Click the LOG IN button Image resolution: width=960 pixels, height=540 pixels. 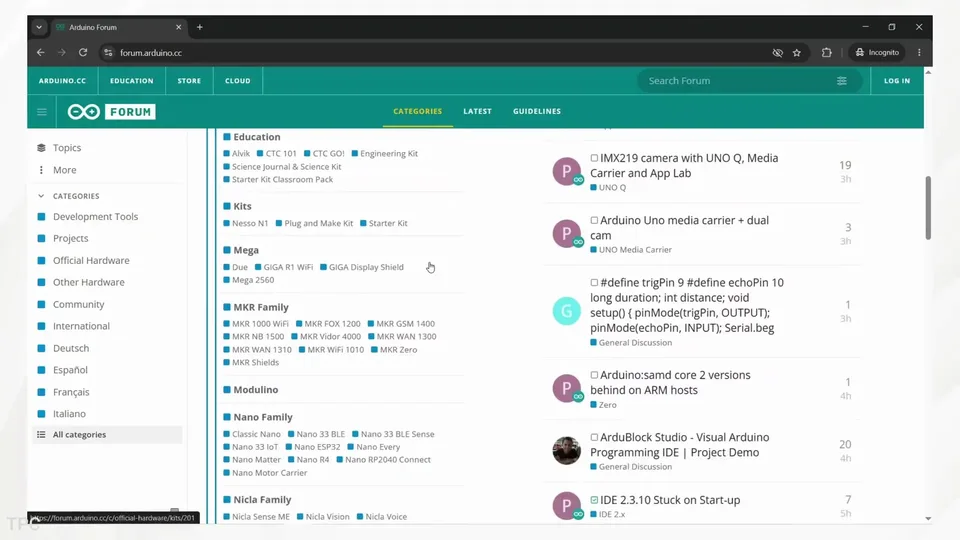(897, 81)
